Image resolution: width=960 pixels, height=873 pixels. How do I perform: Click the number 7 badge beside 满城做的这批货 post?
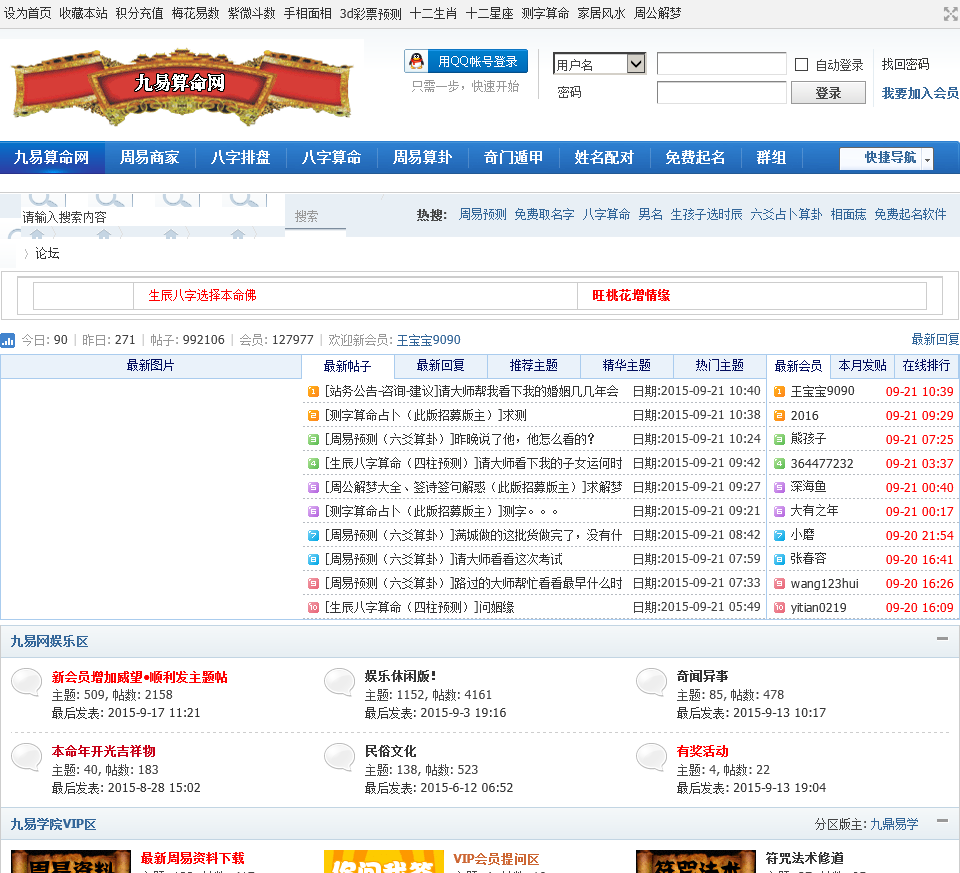[313, 536]
